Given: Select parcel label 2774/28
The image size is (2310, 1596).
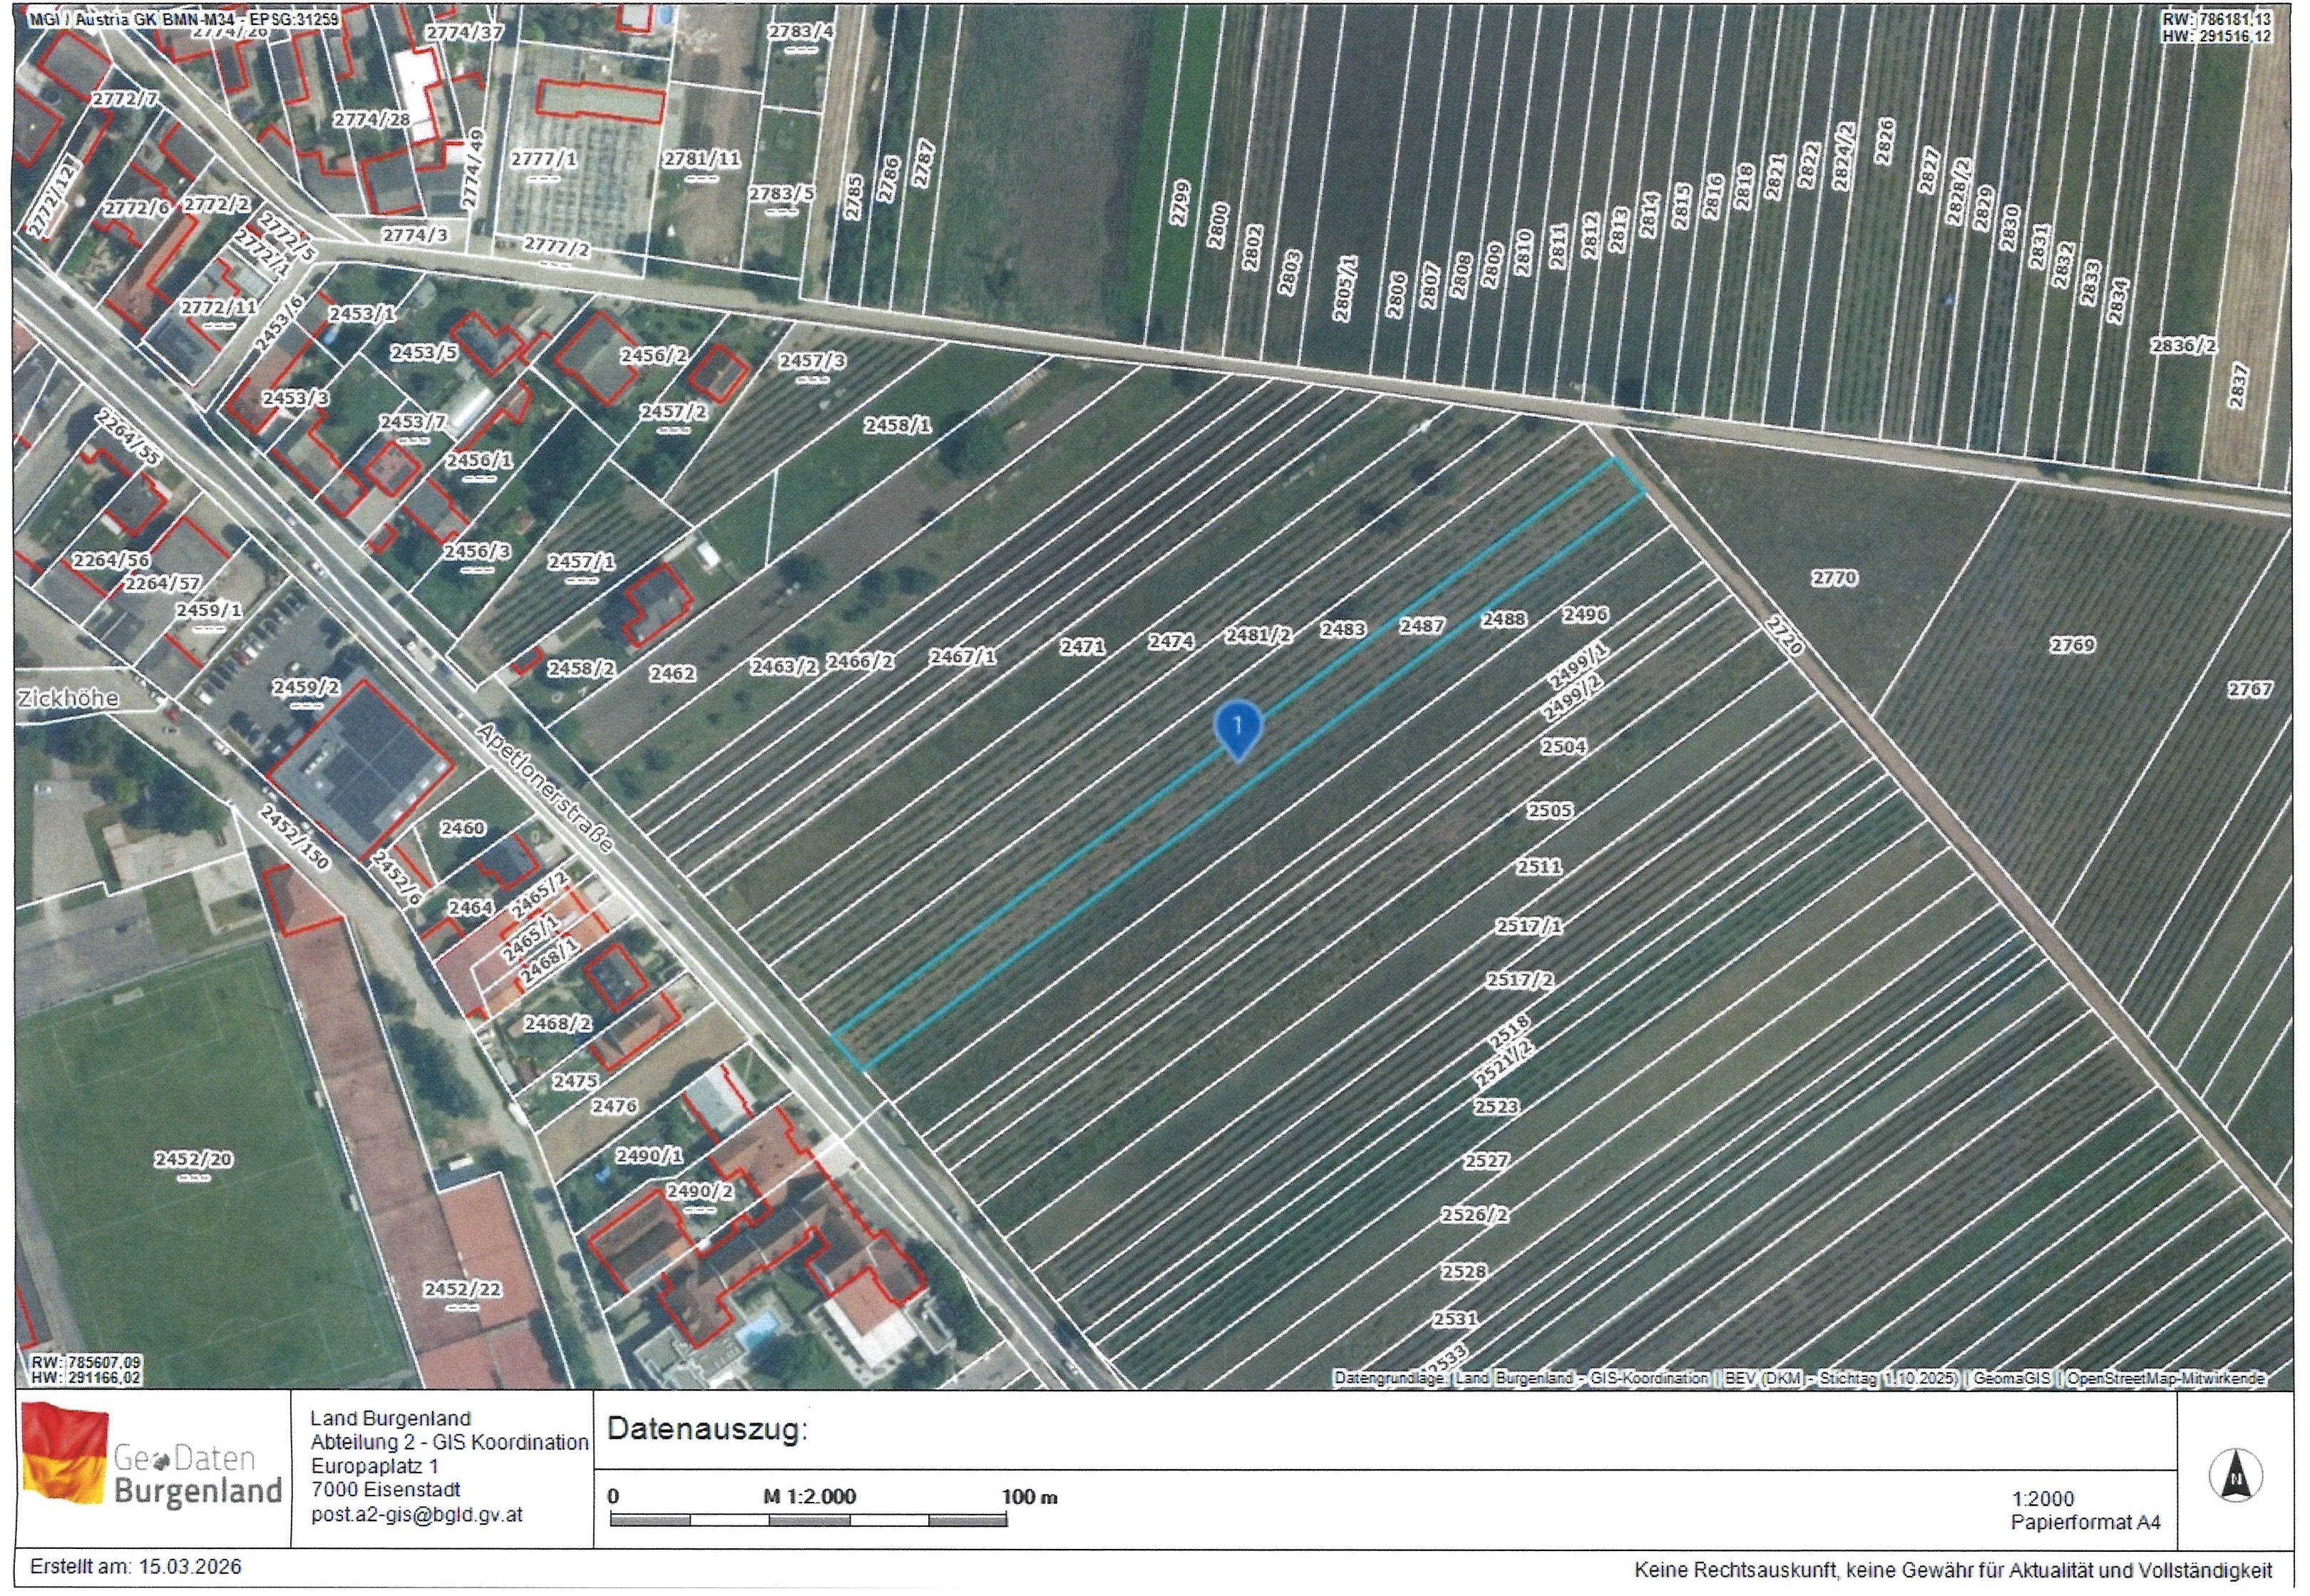Looking at the screenshot, I should (371, 119).
